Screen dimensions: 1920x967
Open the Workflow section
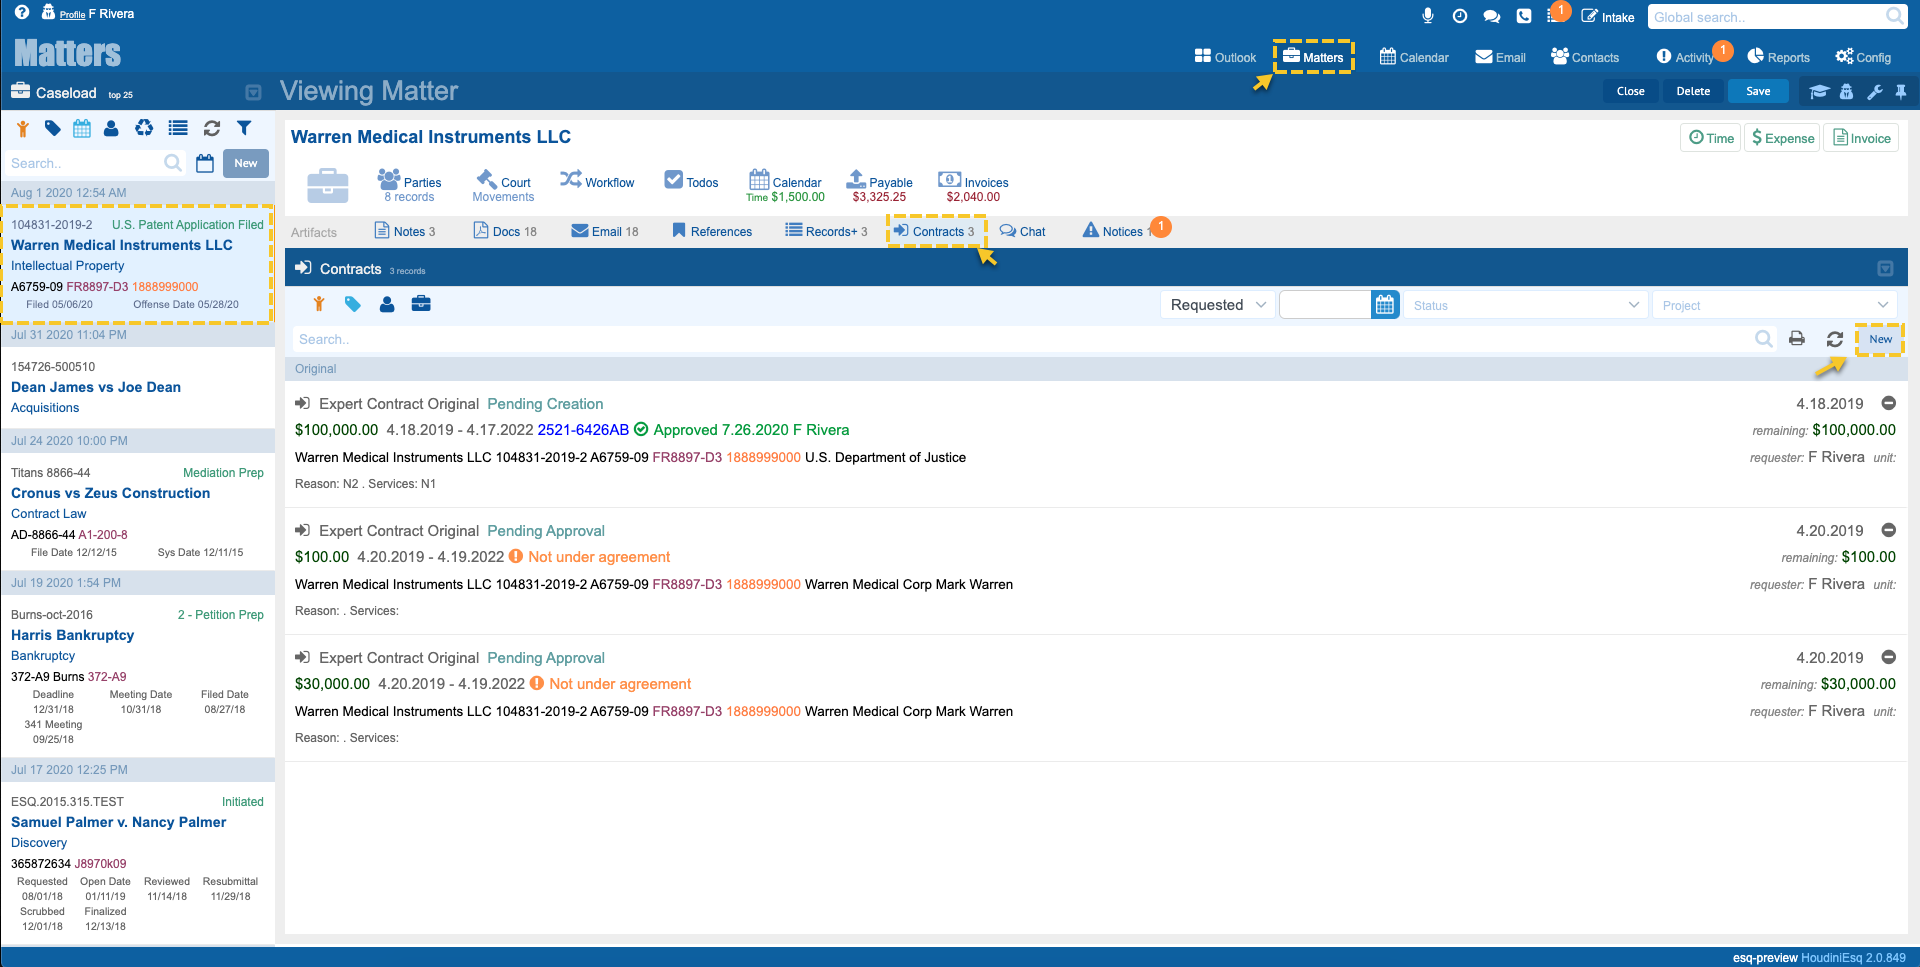[597, 182]
